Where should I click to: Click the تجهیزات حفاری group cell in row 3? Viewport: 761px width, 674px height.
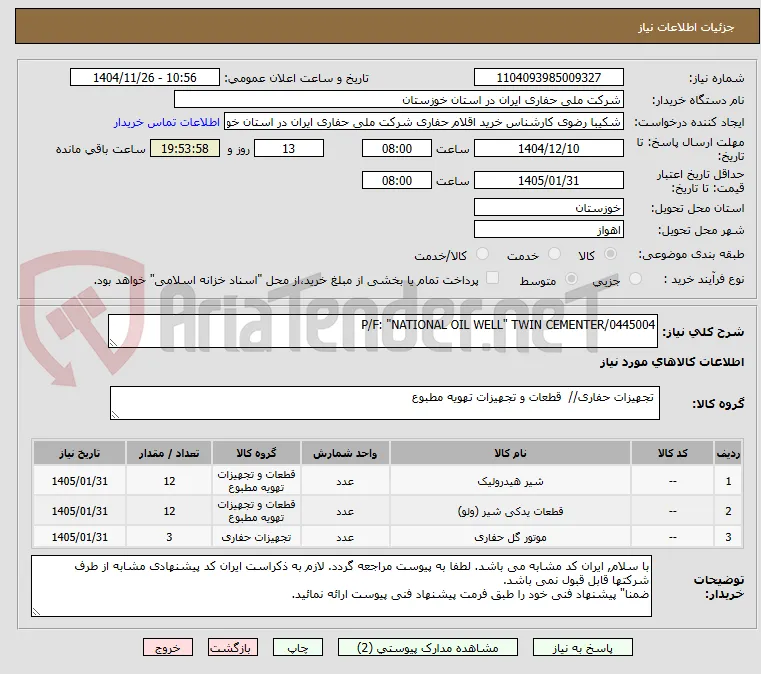[x=256, y=537]
